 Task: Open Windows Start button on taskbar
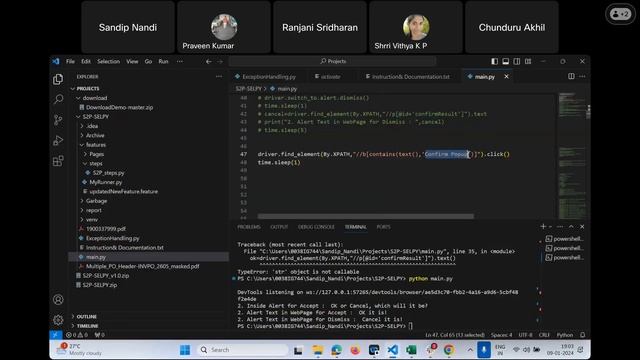[185, 350]
